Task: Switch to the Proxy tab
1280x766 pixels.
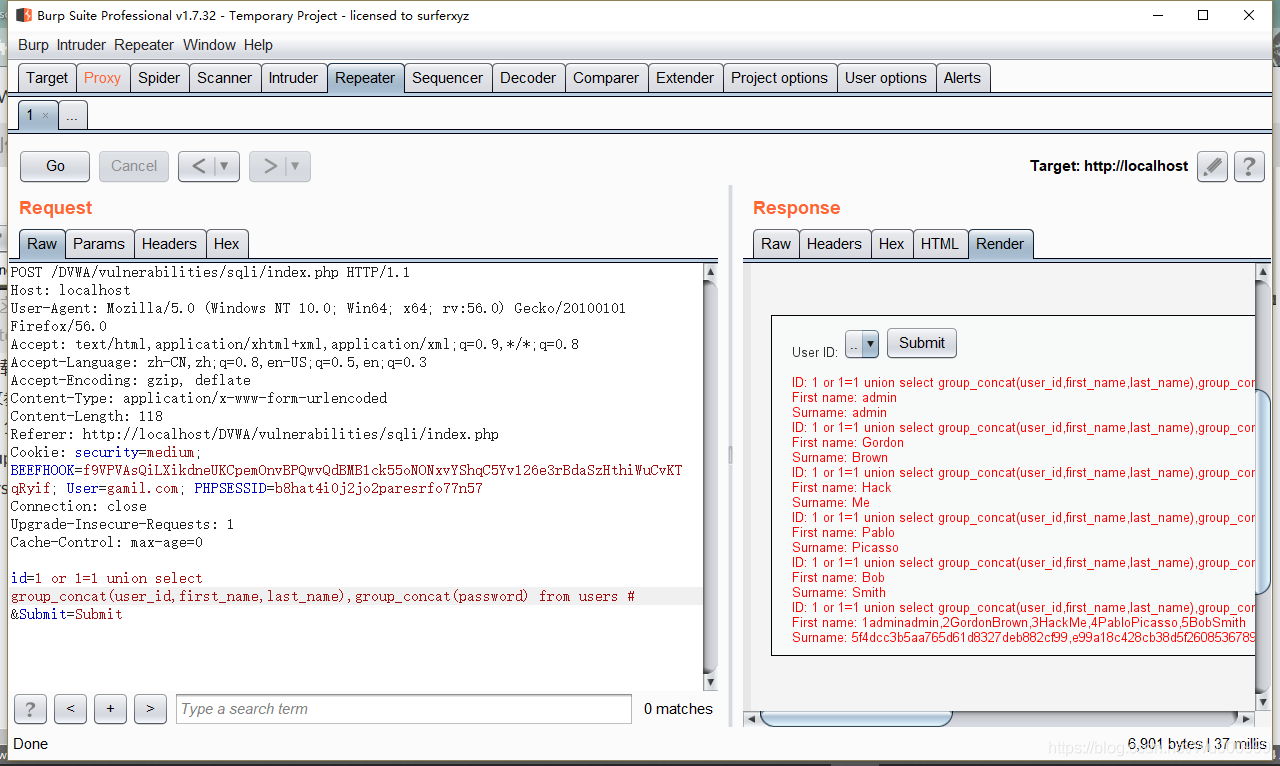Action: click(x=102, y=78)
